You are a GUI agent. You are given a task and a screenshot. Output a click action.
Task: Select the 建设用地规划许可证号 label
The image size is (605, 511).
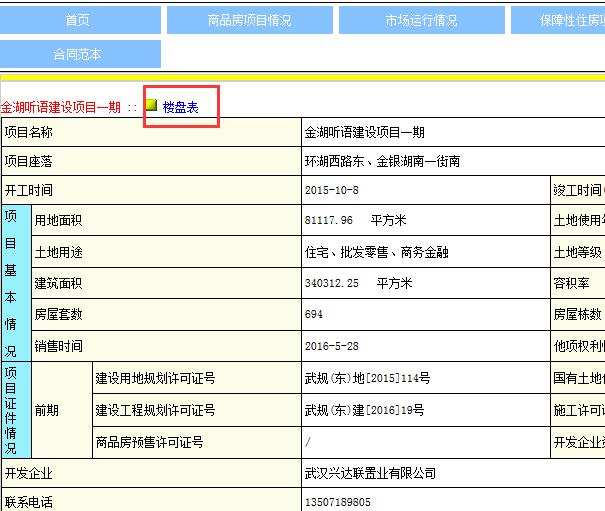[x=155, y=378]
